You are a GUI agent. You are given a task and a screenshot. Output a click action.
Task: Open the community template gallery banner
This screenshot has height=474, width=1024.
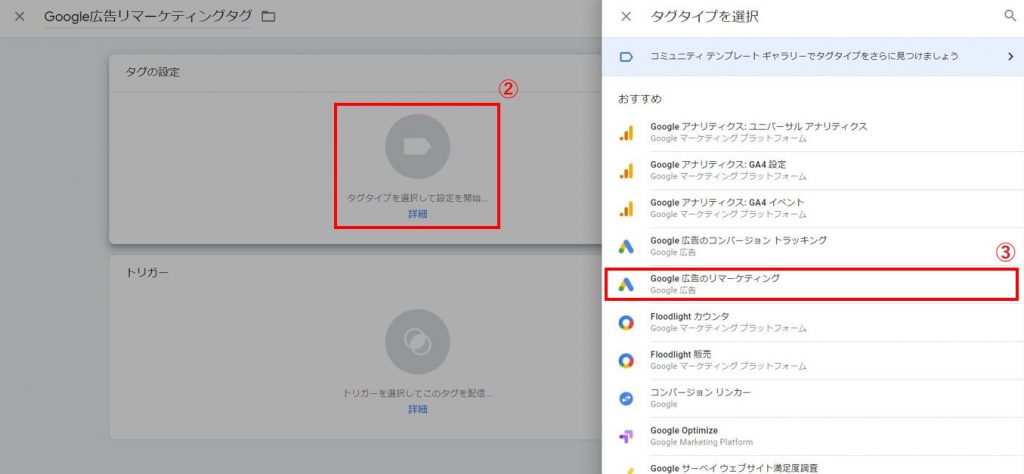click(x=813, y=56)
